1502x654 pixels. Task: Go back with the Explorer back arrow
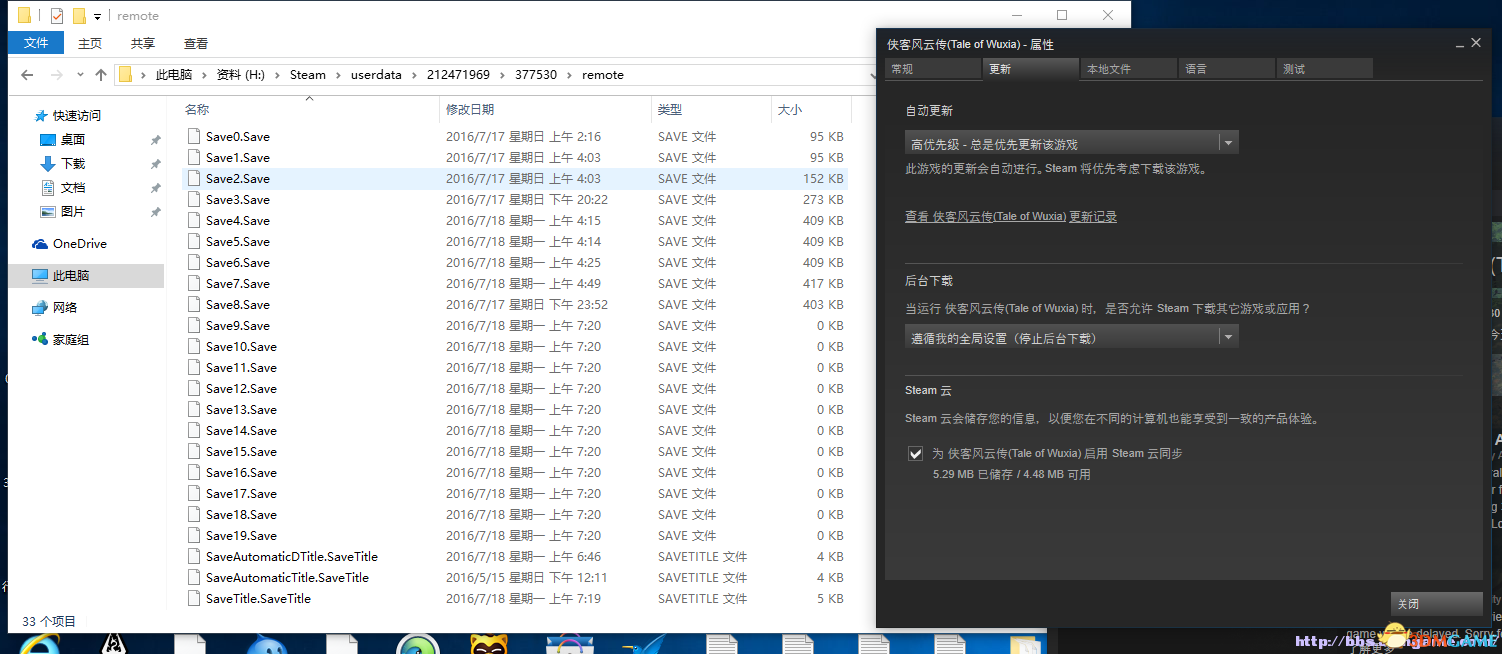click(27, 75)
